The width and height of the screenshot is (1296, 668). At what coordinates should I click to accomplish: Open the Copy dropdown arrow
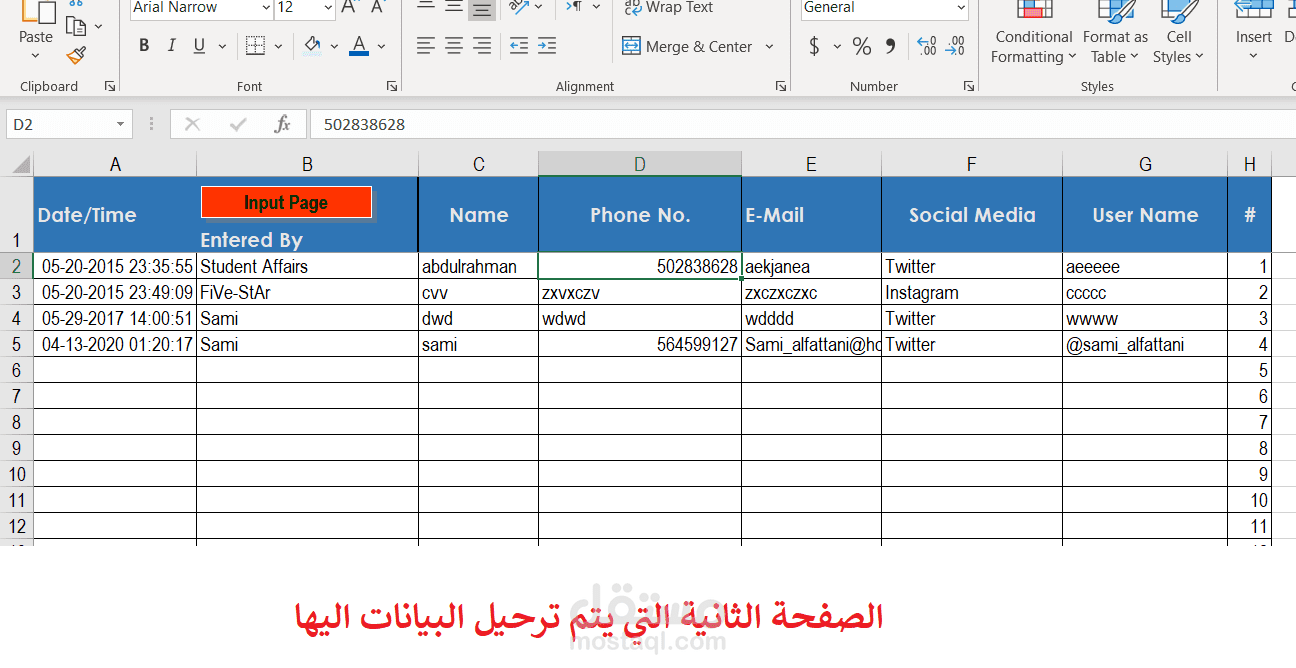[x=98, y=26]
